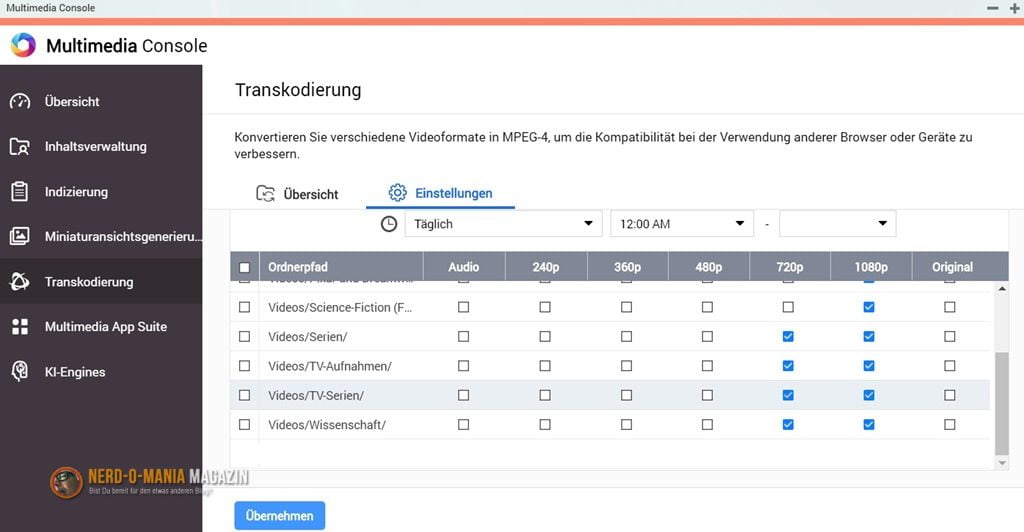Click the Multimedia Console logo icon
Screen dimensions: 1024x532
tap(23, 46)
